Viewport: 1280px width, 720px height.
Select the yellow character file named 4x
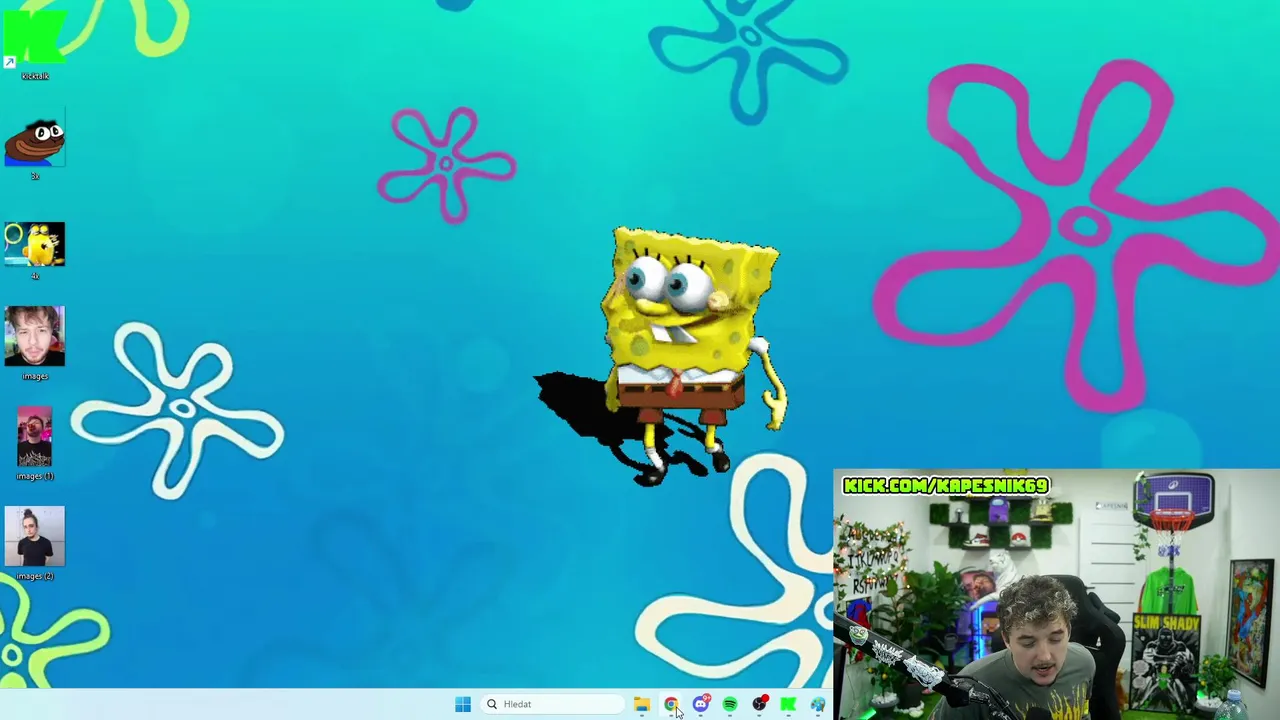(34, 251)
